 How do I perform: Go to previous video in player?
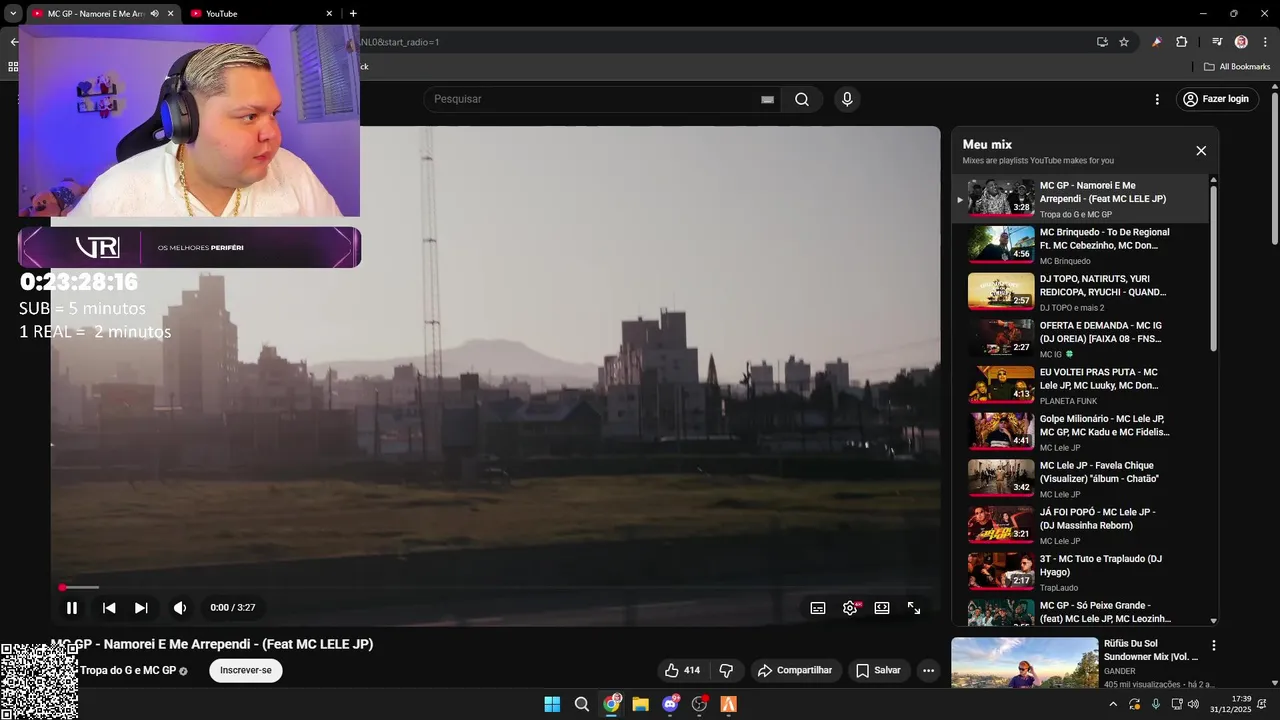click(x=109, y=608)
